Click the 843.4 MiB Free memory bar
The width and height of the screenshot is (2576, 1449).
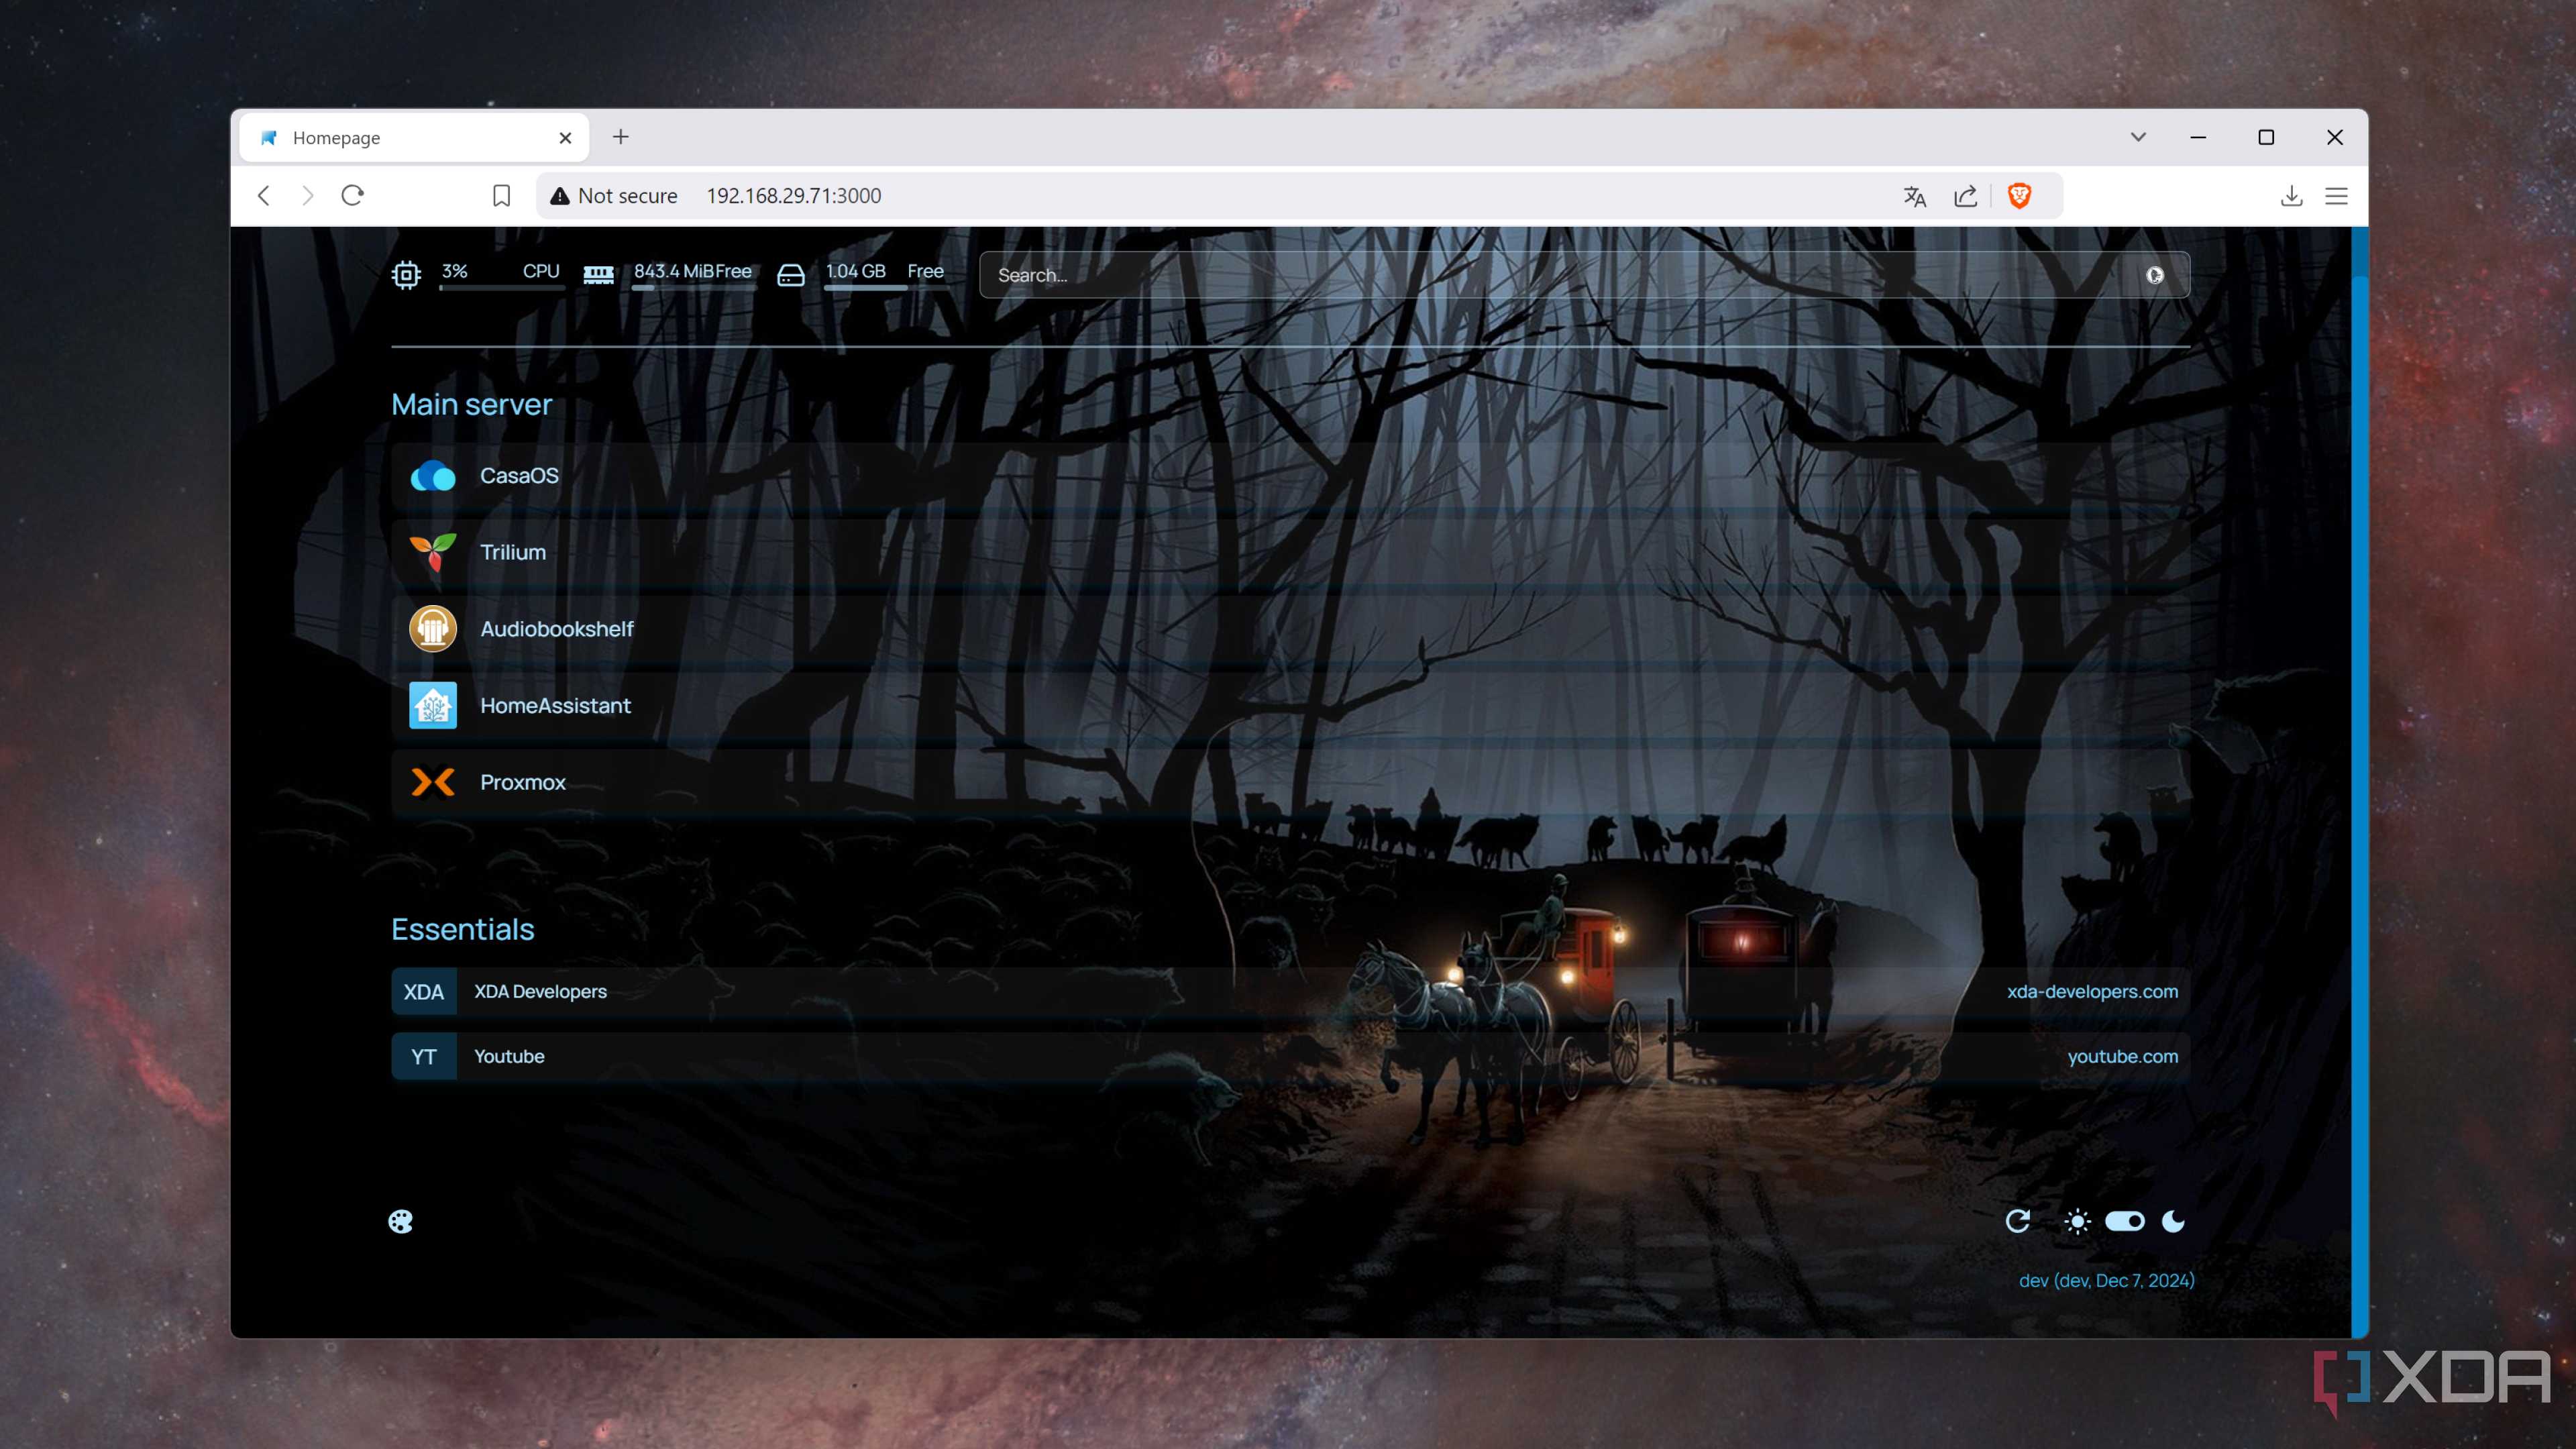(x=693, y=288)
